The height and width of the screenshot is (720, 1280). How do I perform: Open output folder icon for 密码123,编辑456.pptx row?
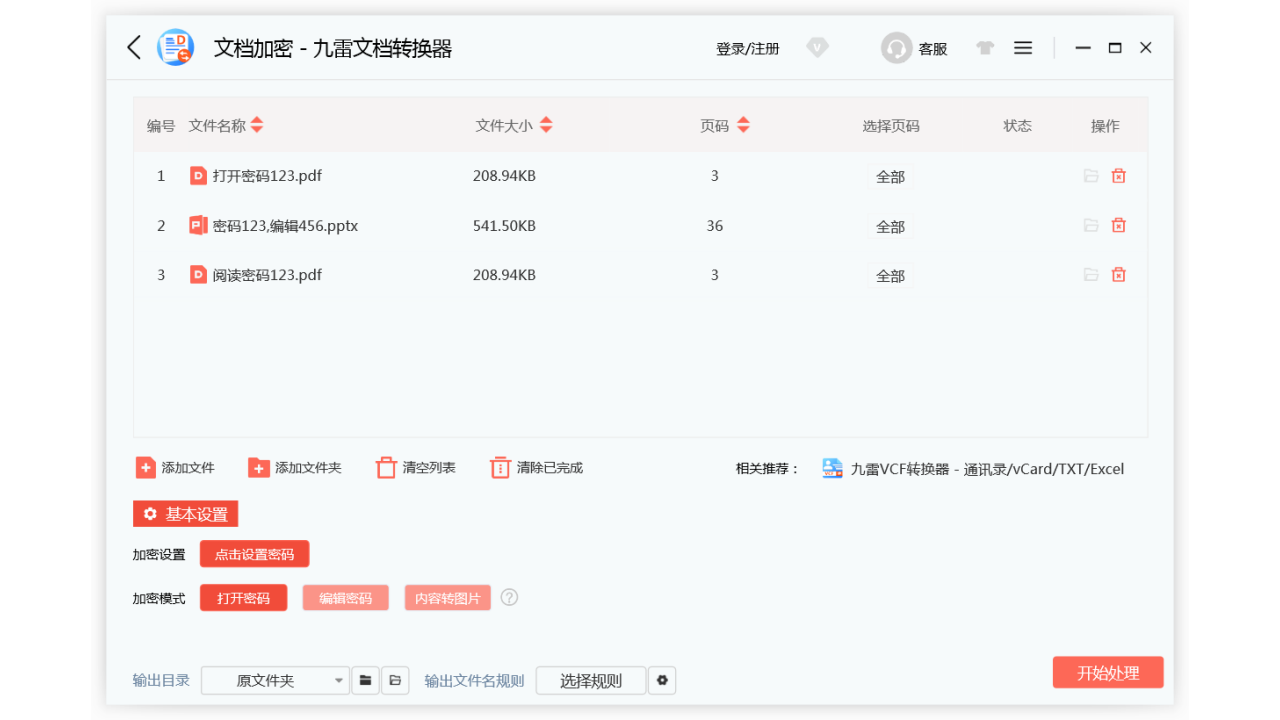1090,225
